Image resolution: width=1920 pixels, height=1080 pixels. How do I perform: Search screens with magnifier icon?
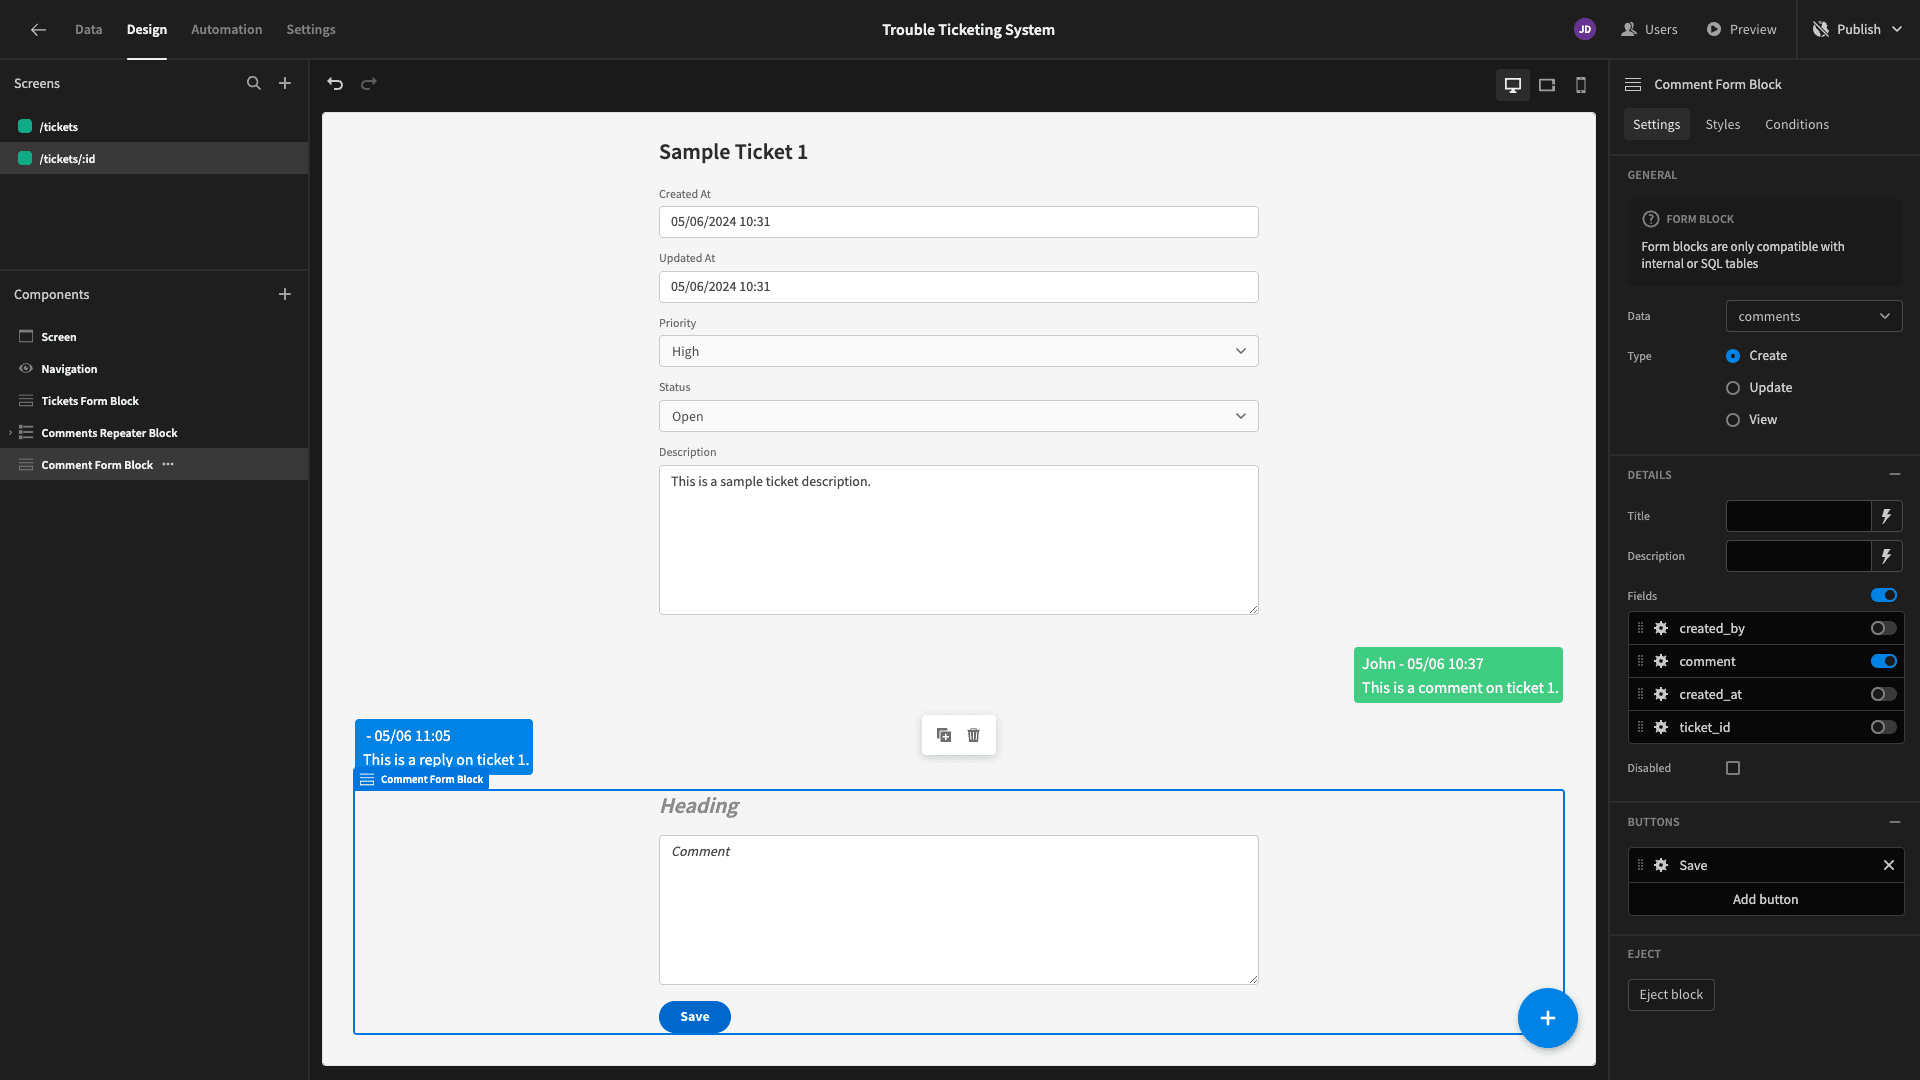click(x=254, y=84)
